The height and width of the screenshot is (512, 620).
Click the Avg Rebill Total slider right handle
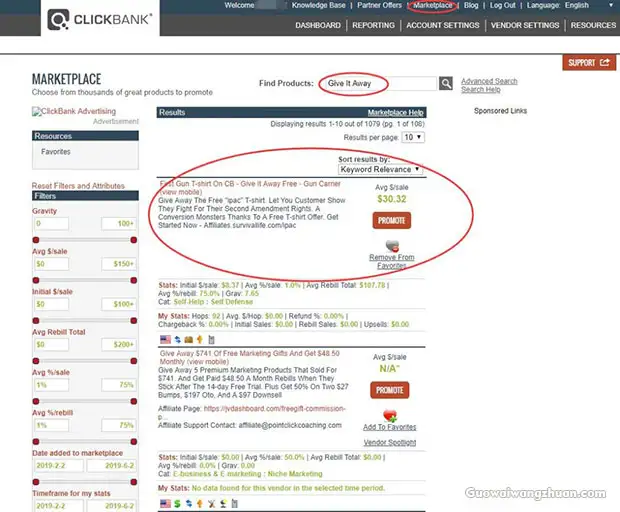134,361
